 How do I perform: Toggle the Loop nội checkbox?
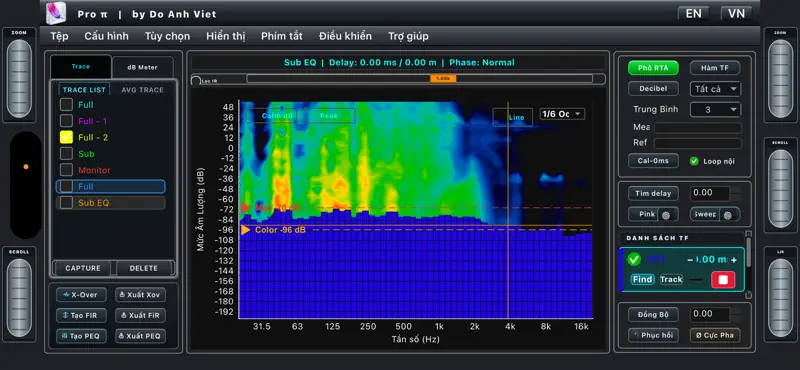[694, 161]
